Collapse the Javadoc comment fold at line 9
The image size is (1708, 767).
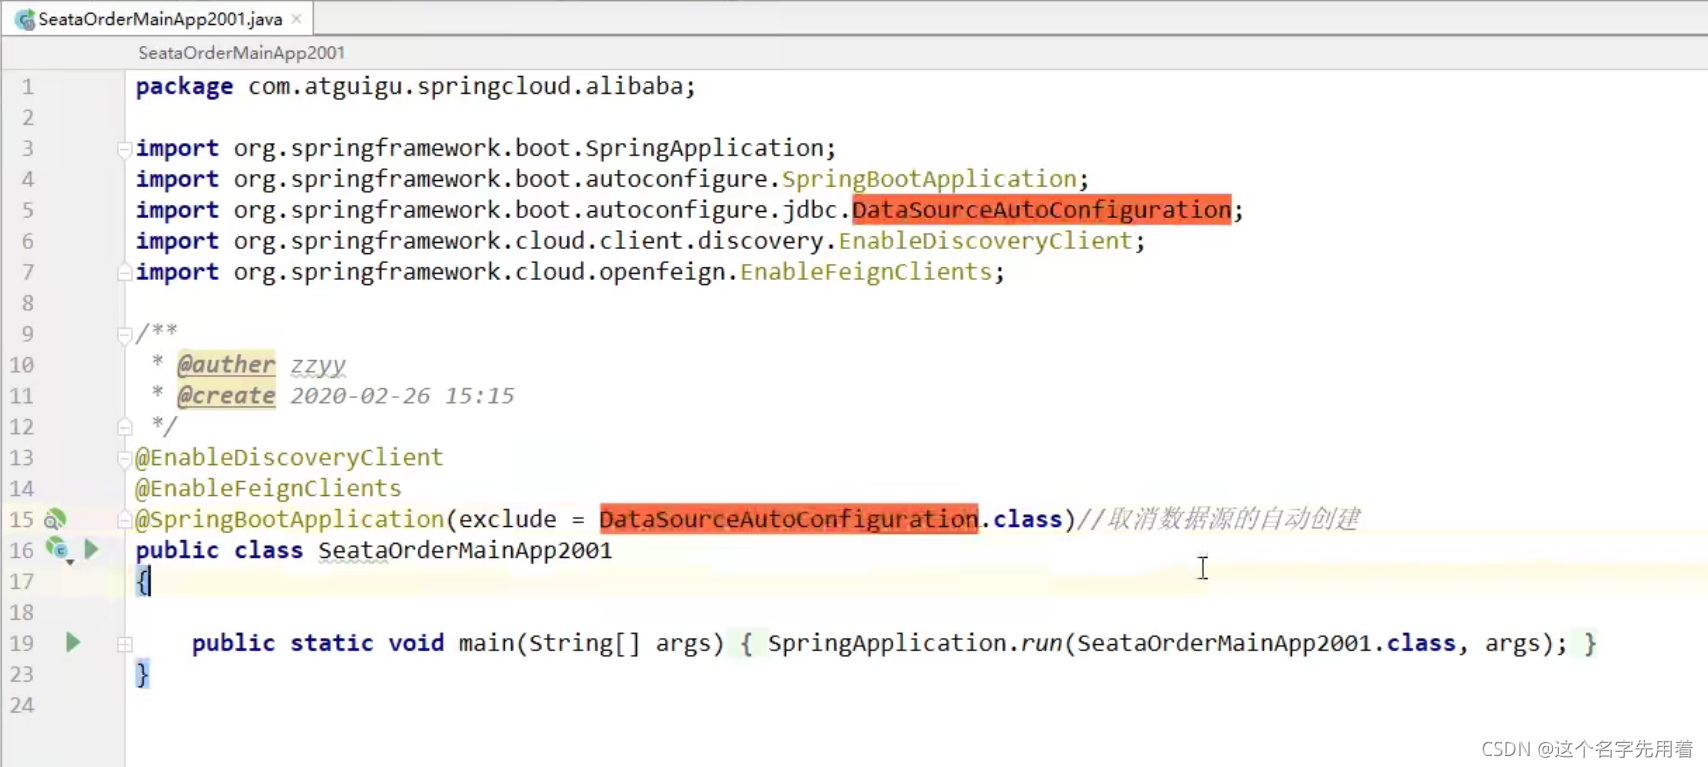pos(124,334)
